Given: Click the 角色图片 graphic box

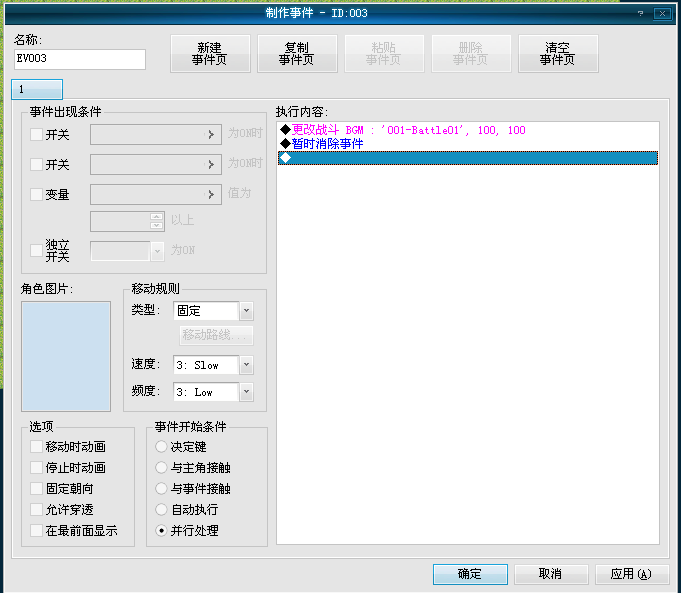Looking at the screenshot, I should 66,356.
